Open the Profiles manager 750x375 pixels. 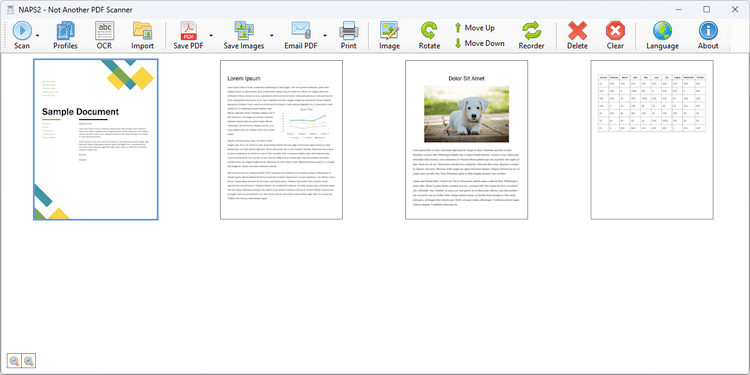(x=65, y=36)
